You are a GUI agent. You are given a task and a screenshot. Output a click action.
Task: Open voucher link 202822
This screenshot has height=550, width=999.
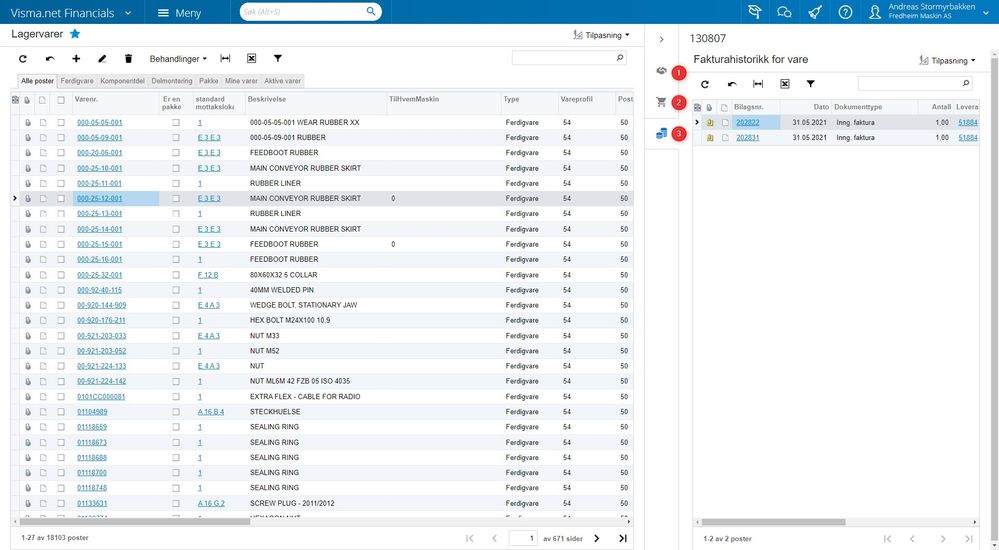pos(747,122)
